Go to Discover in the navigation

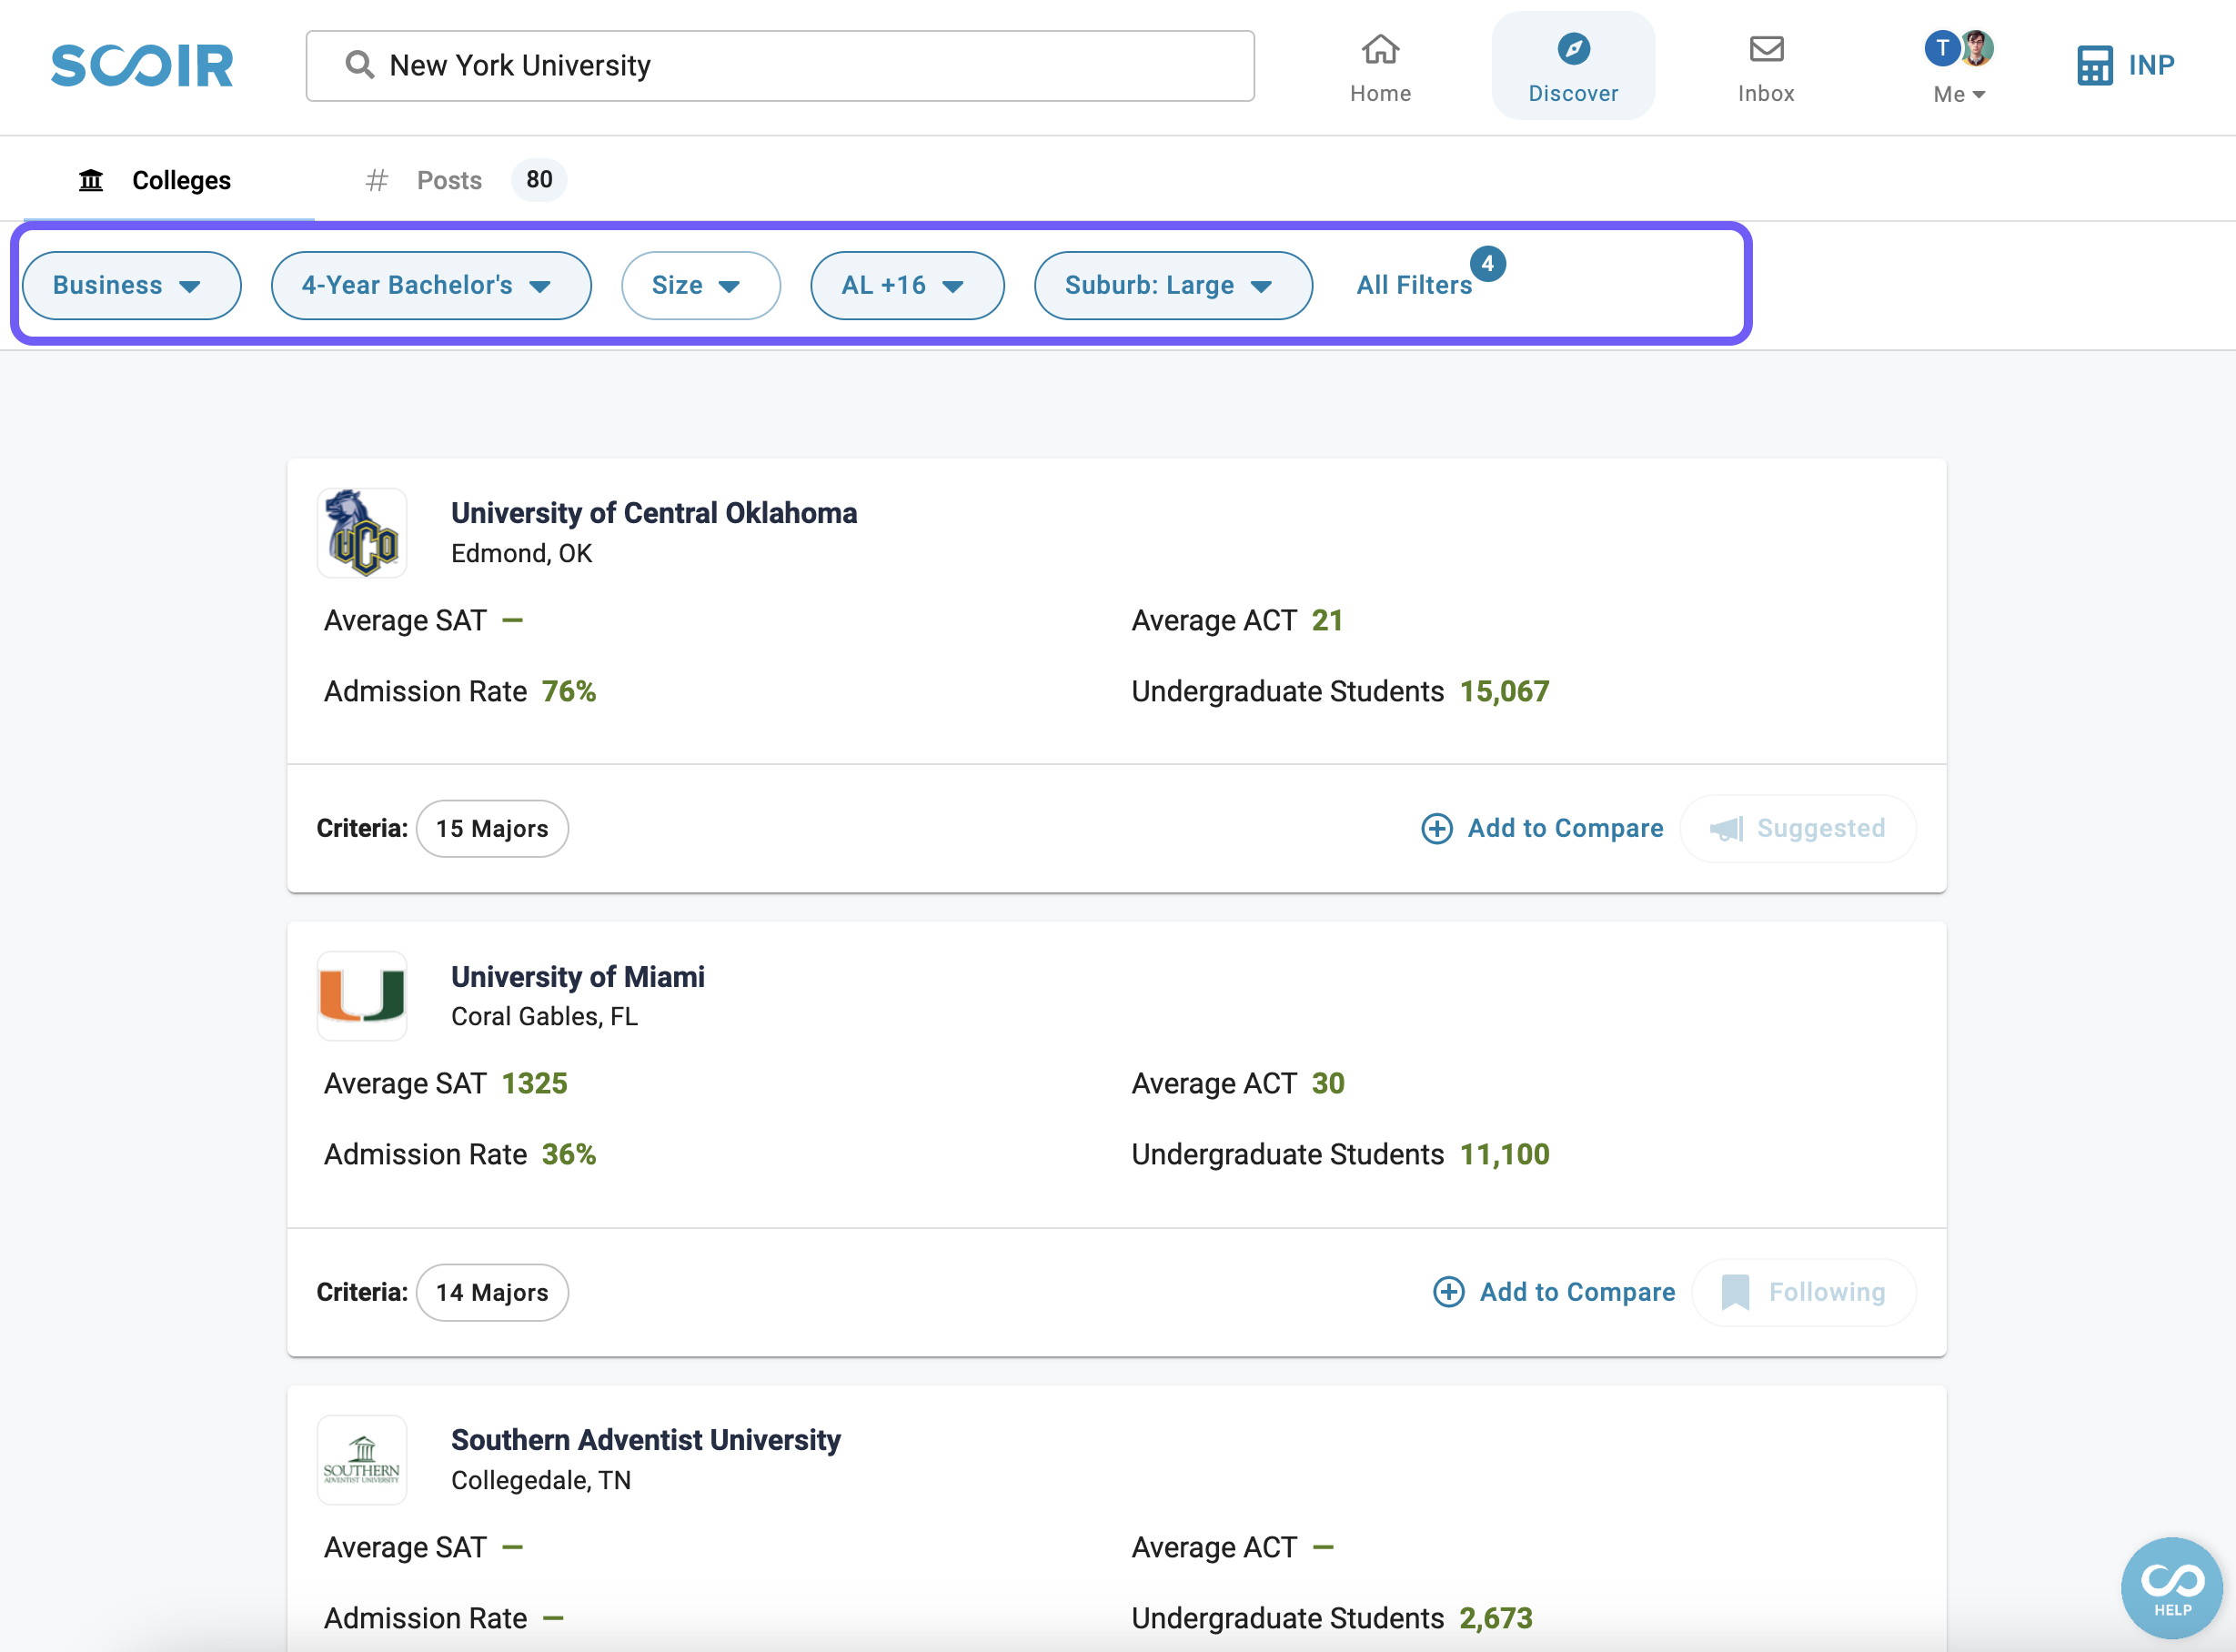point(1573,66)
